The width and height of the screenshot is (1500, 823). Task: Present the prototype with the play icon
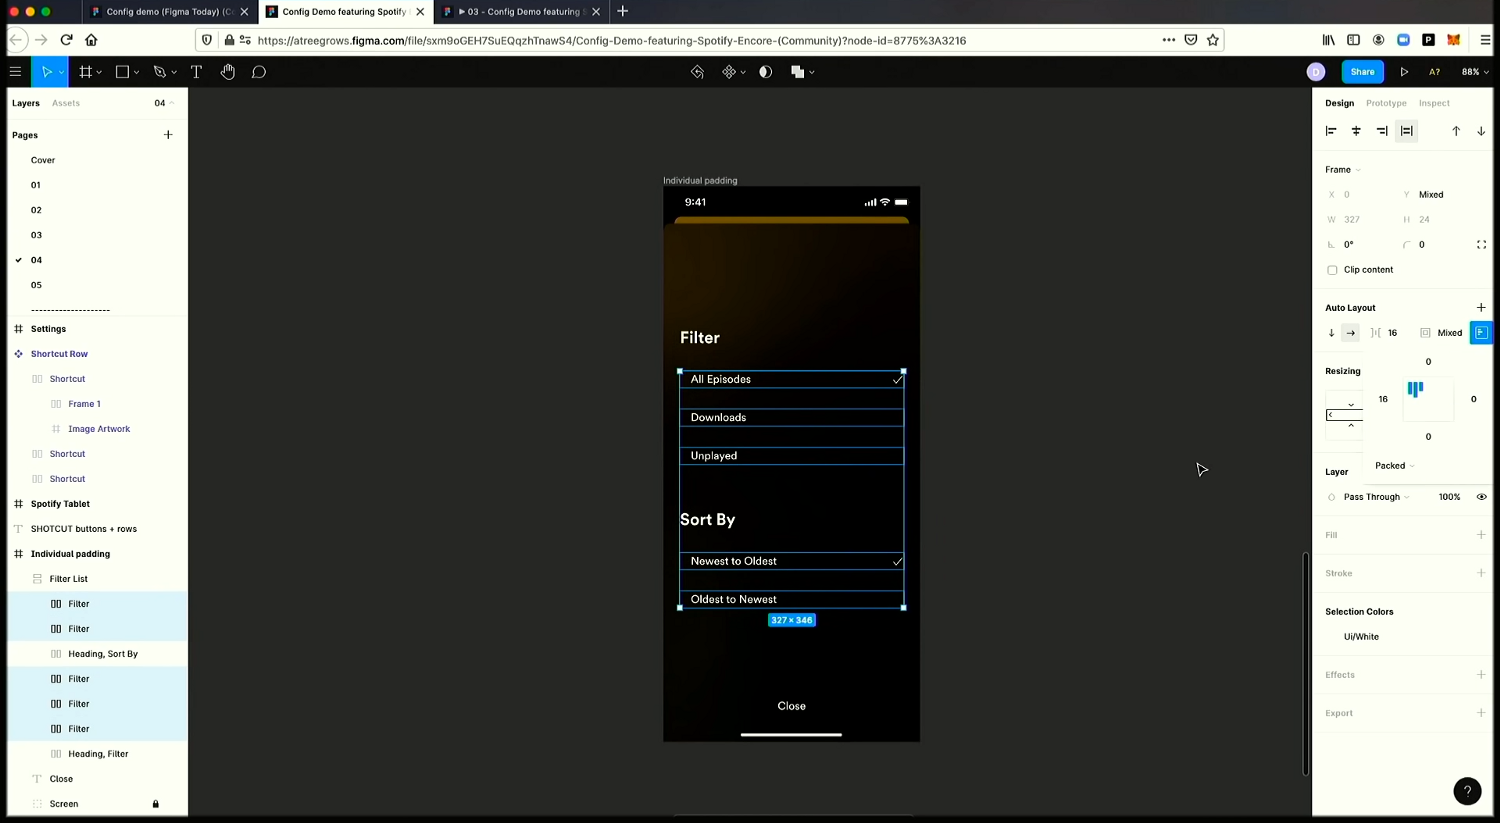[x=1404, y=72]
